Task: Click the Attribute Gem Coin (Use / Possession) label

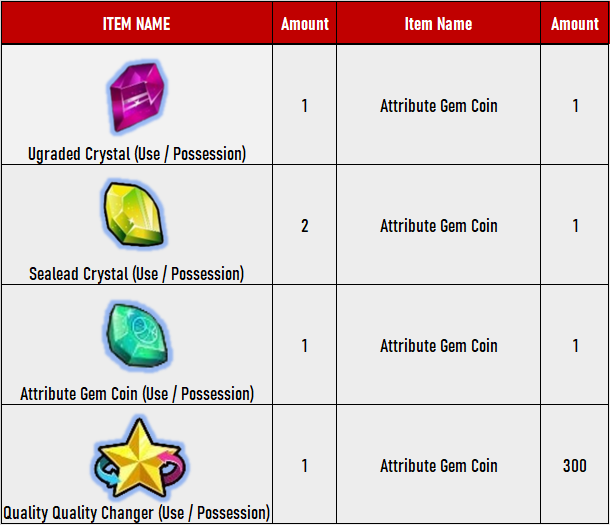Action: point(137,394)
